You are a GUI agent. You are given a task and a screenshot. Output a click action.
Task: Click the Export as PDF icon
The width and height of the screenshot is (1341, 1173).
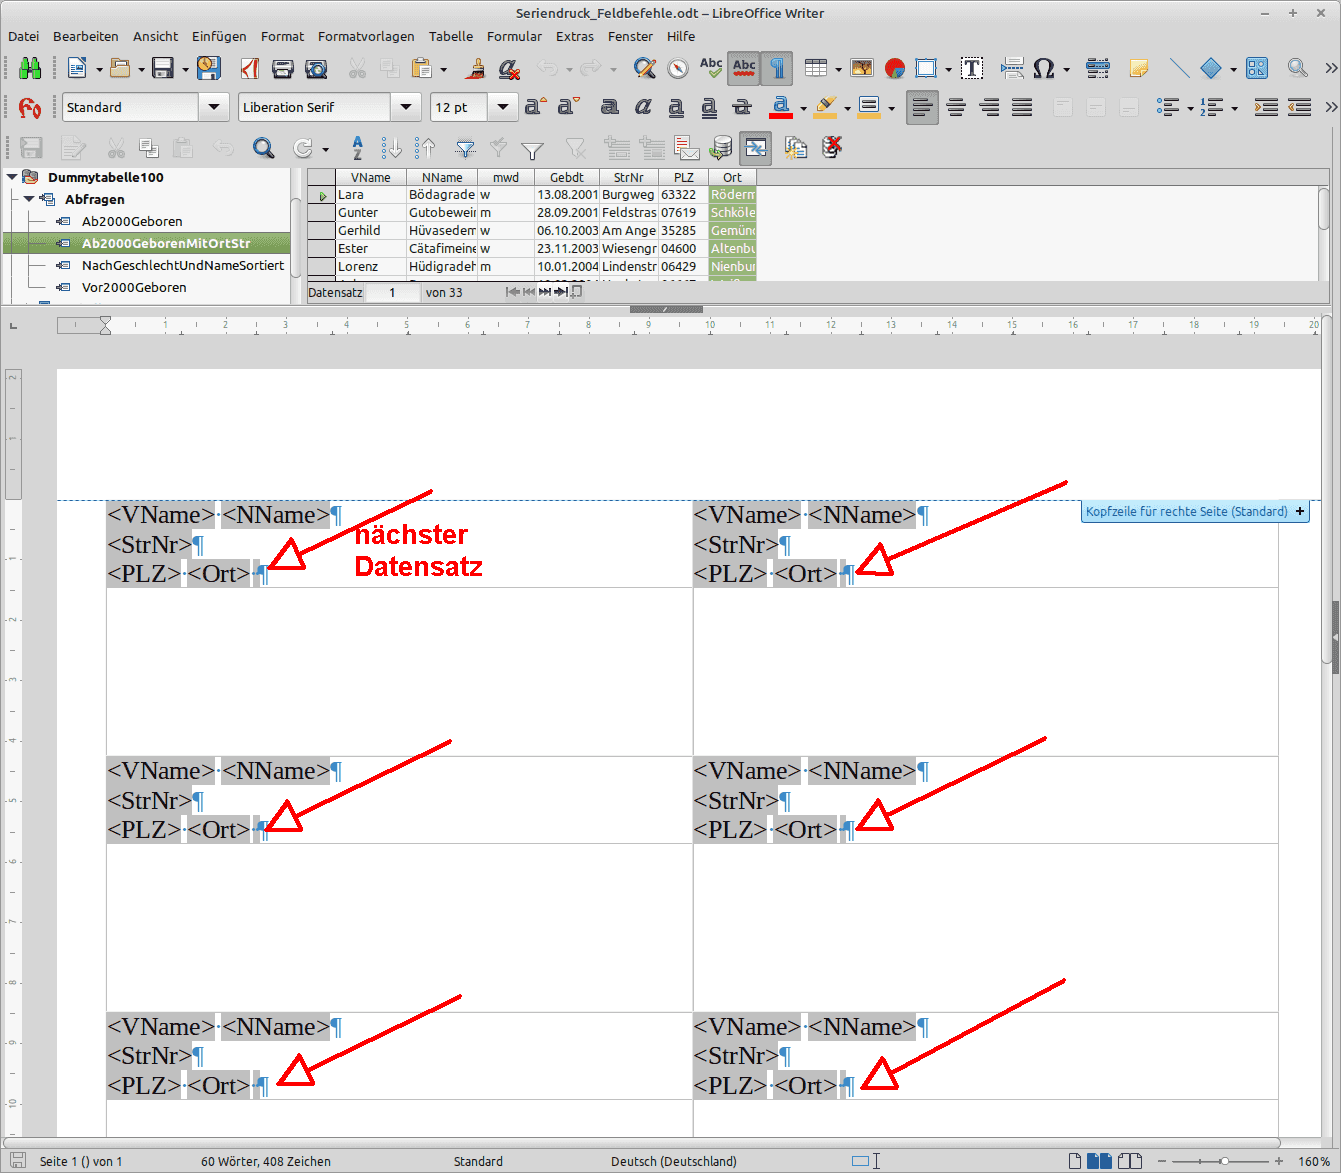pos(250,68)
